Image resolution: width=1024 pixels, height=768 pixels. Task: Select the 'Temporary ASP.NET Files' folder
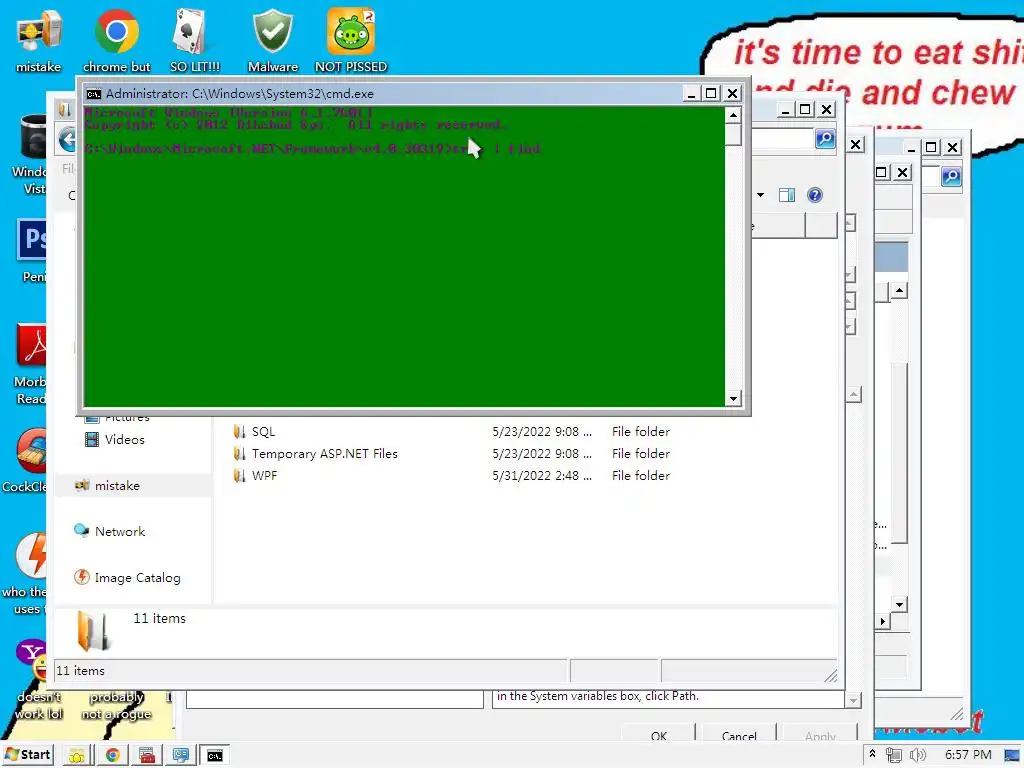click(x=451, y=454)
